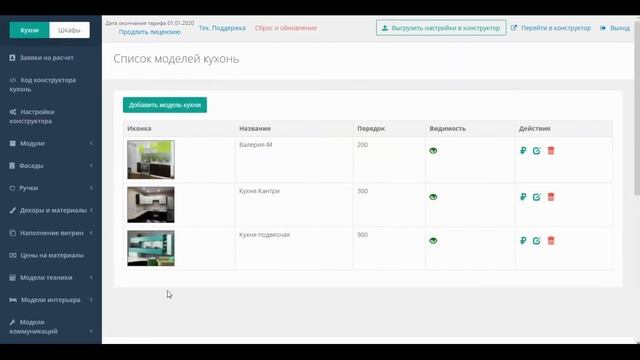Click the exit icon beside Выход
Viewport: 640px width, 360px height.
click(x=603, y=28)
